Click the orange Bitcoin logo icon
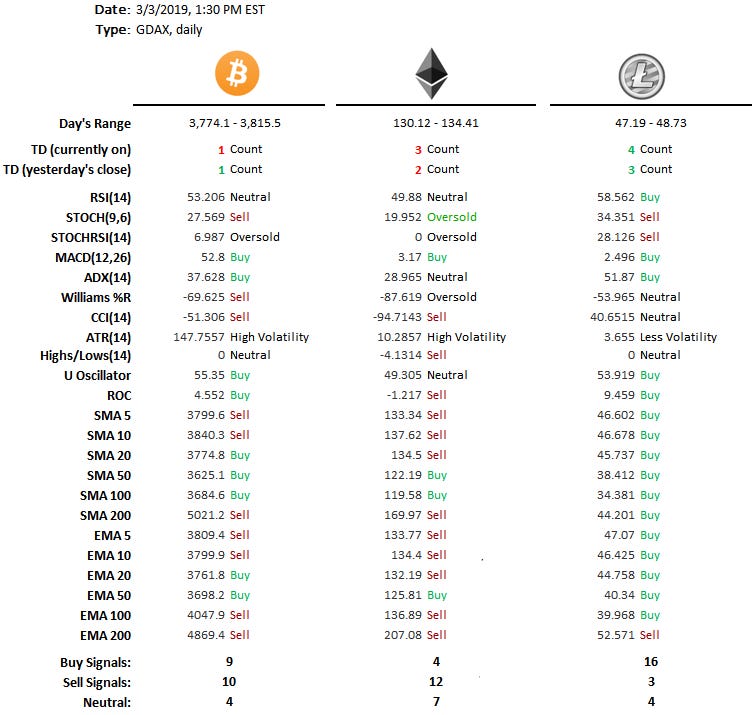Image resolution: width=753 pixels, height=715 pixels. coord(237,72)
